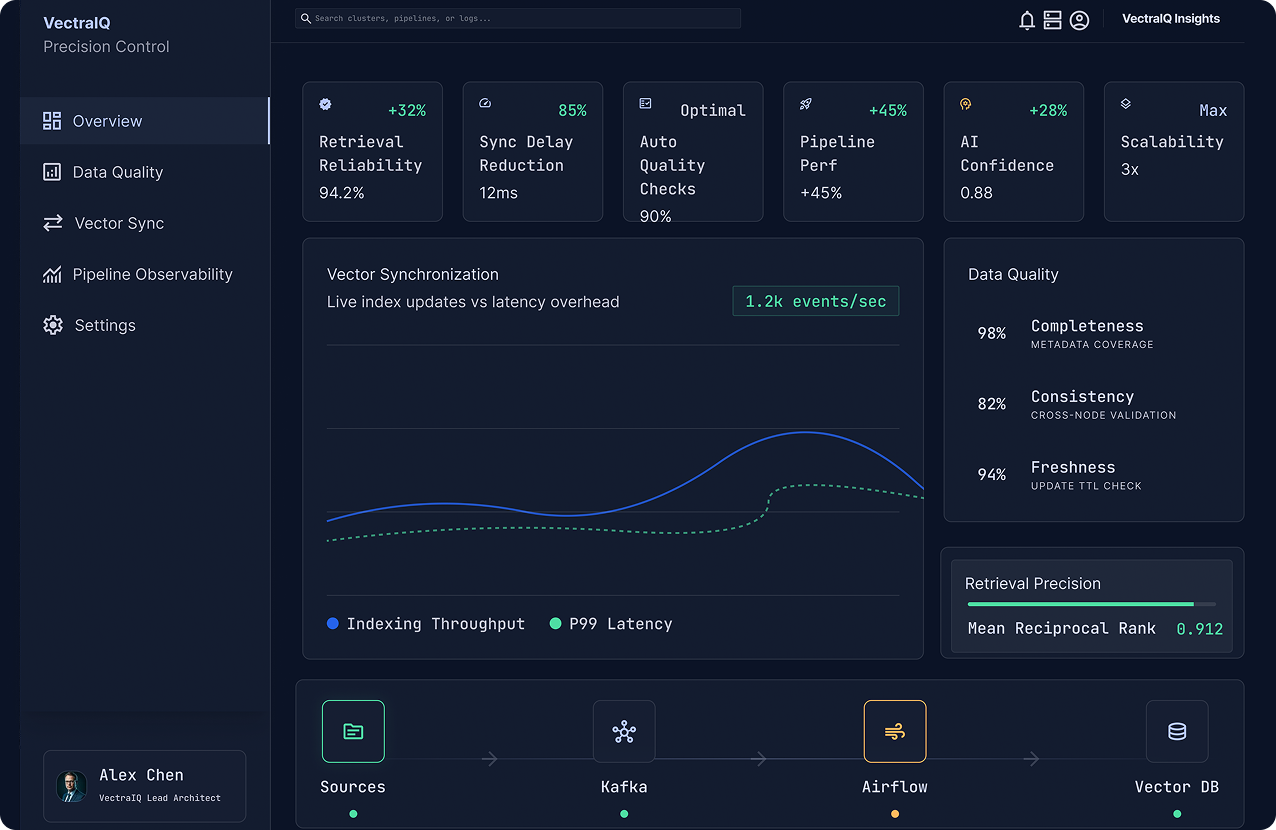
Task: Click the Settings gear icon in sidebar
Action: pos(53,325)
